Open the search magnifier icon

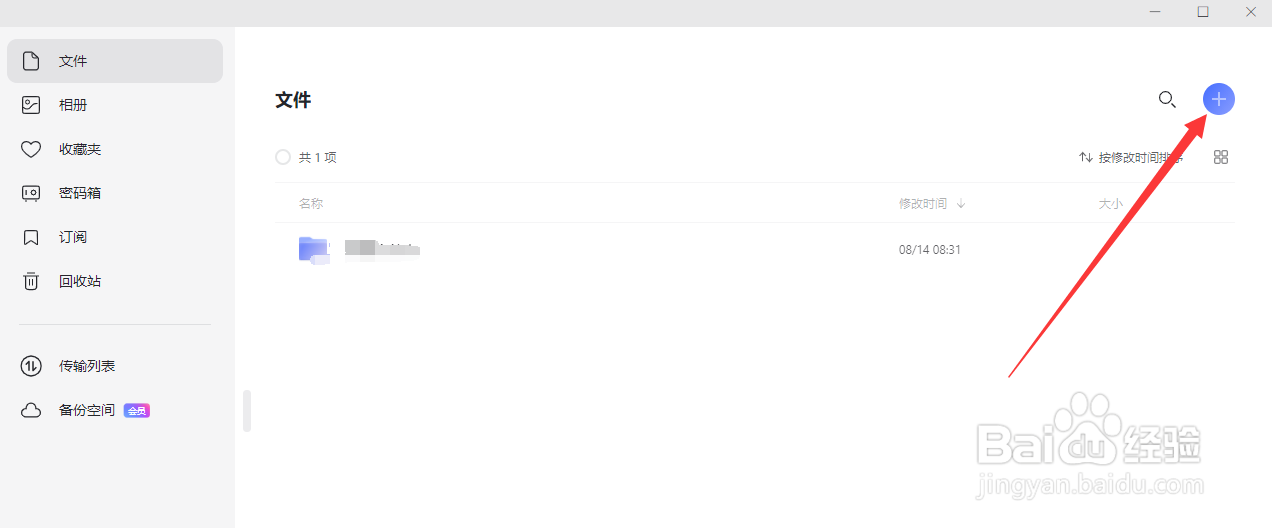pyautogui.click(x=1166, y=99)
